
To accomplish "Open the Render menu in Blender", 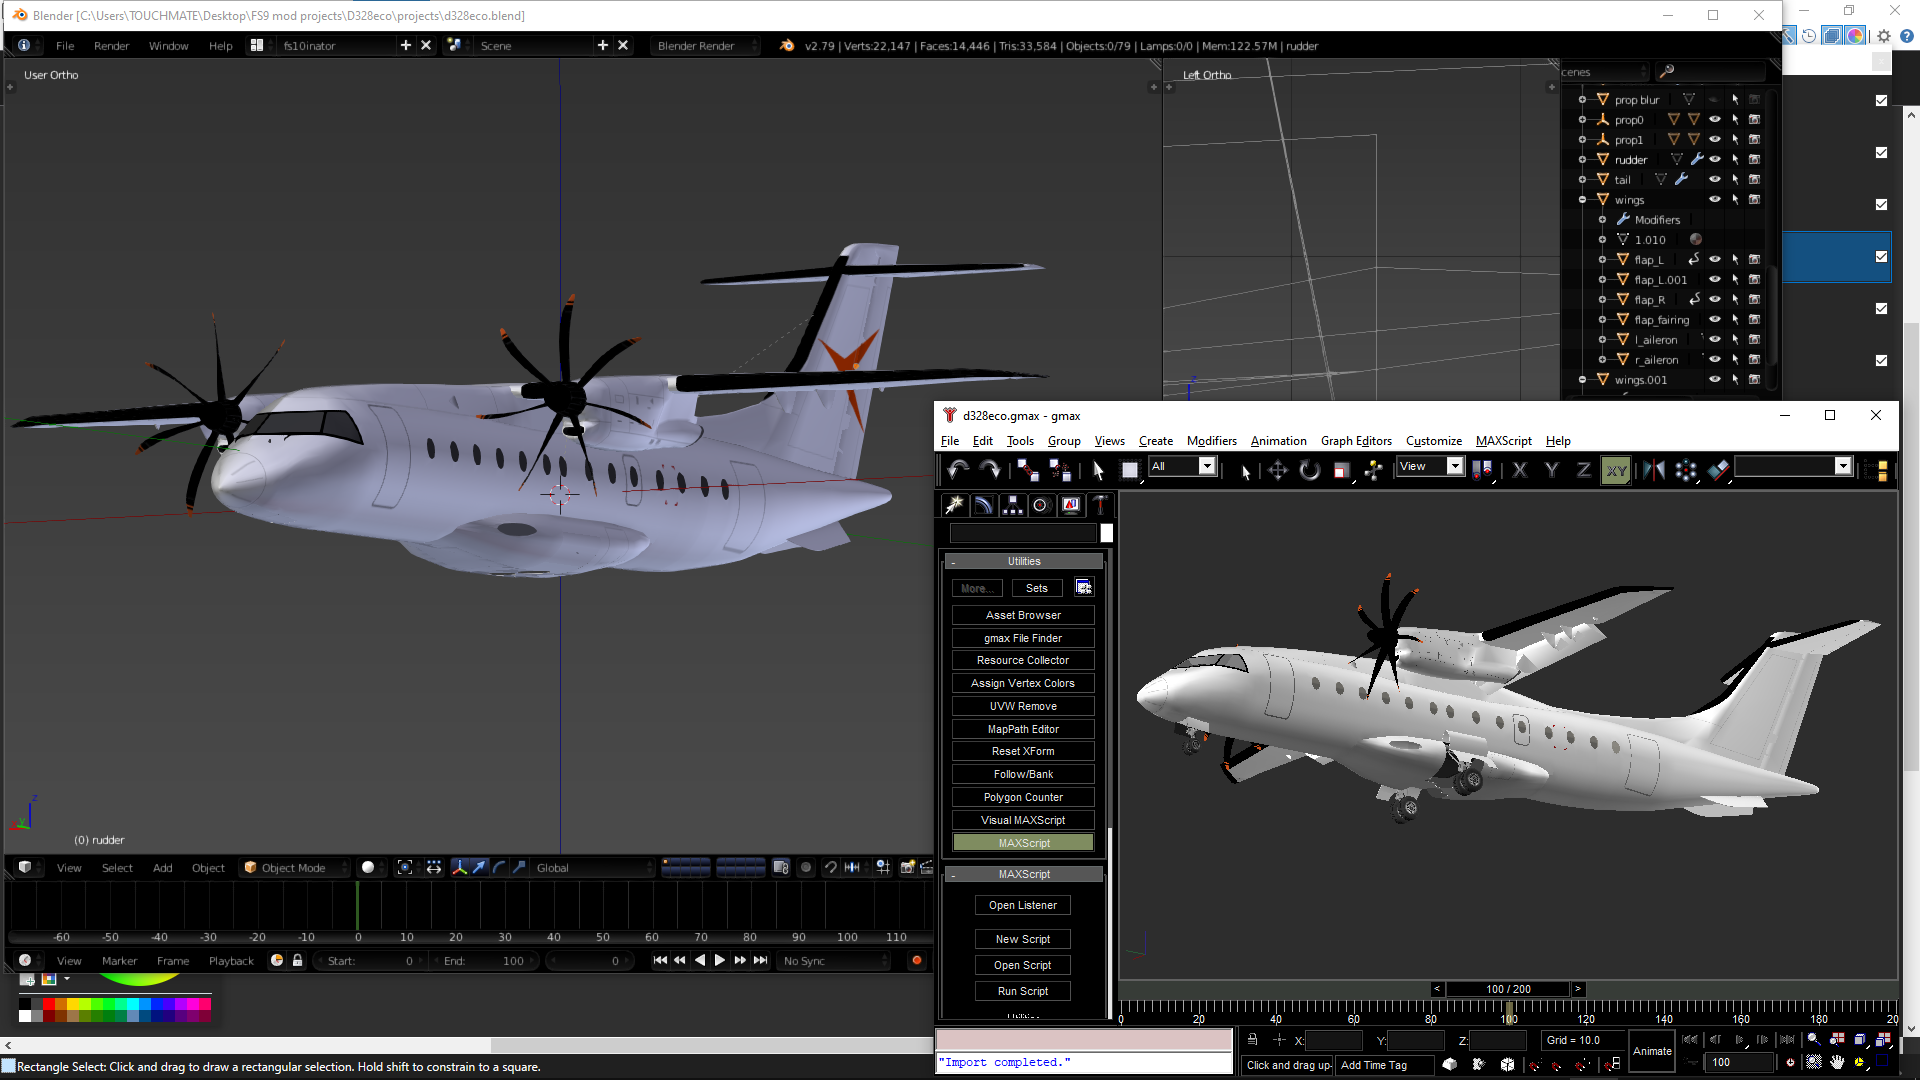I will click(111, 46).
